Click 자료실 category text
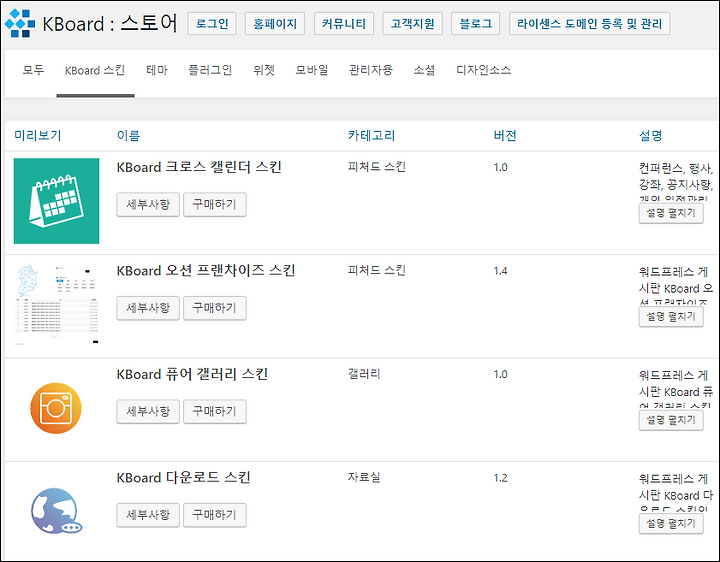 (364, 478)
